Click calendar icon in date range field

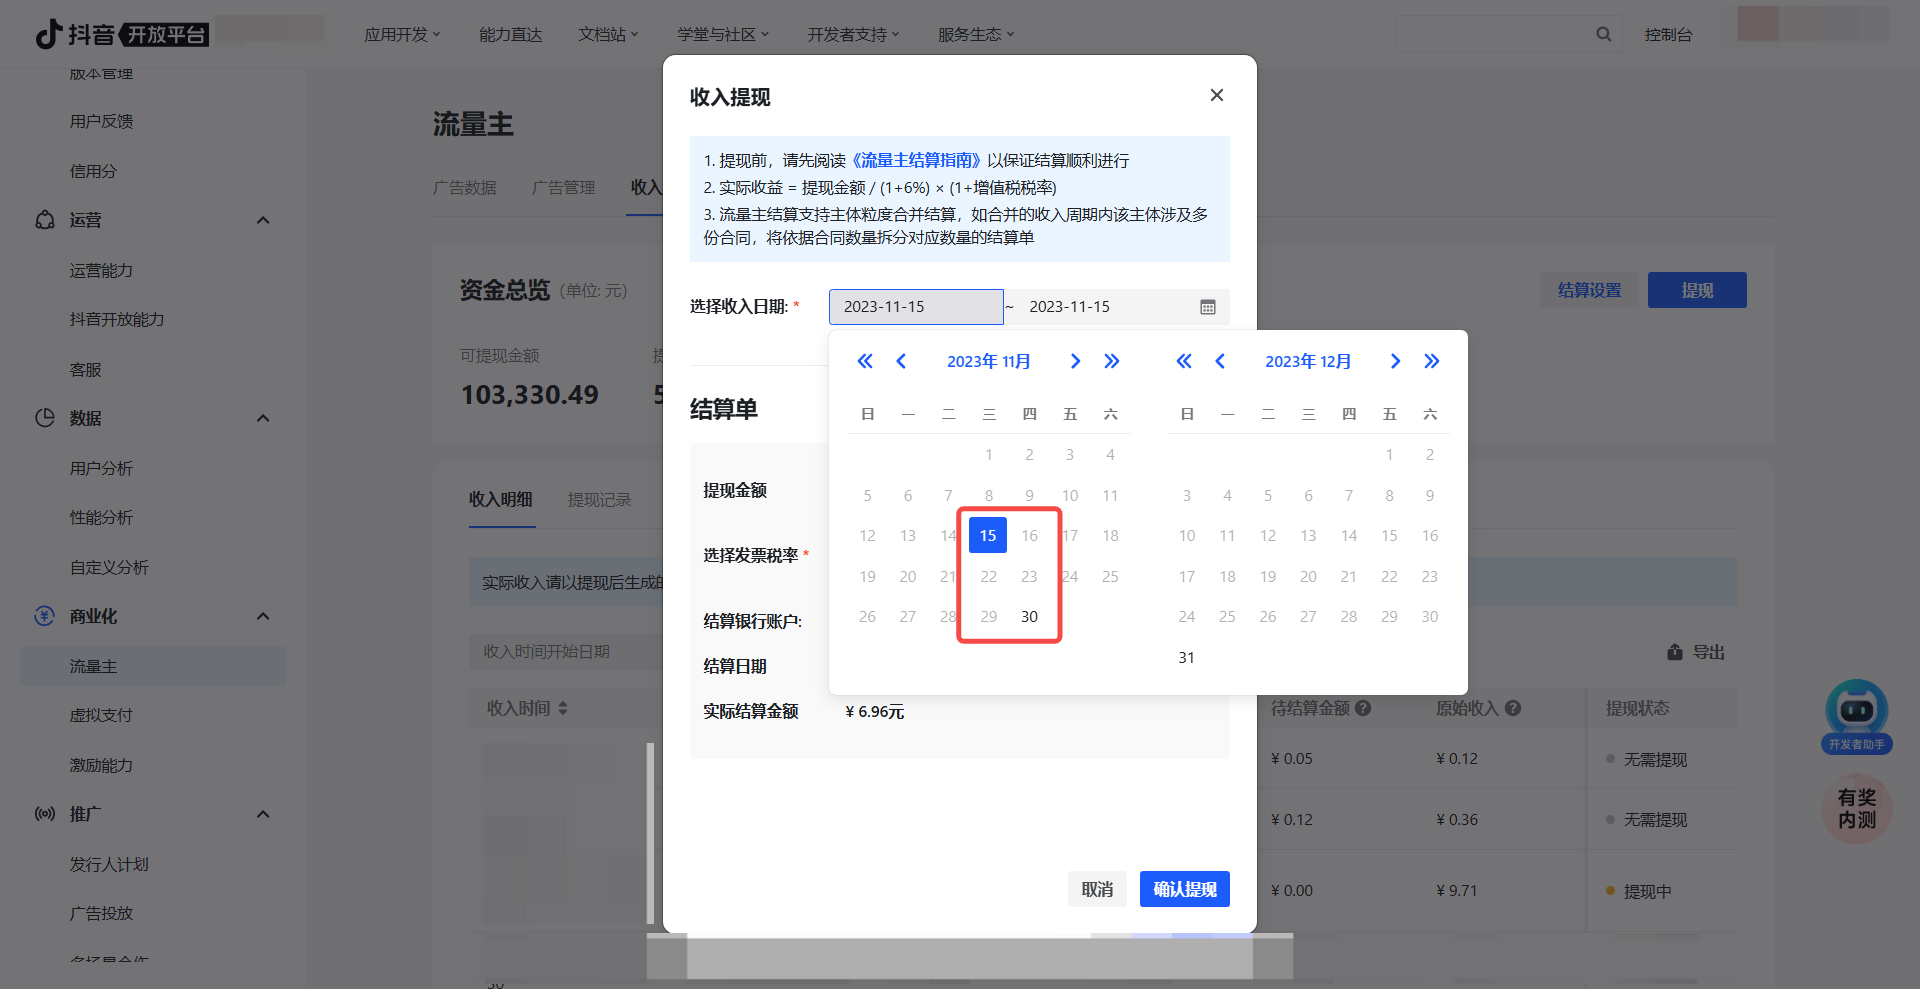(1208, 307)
